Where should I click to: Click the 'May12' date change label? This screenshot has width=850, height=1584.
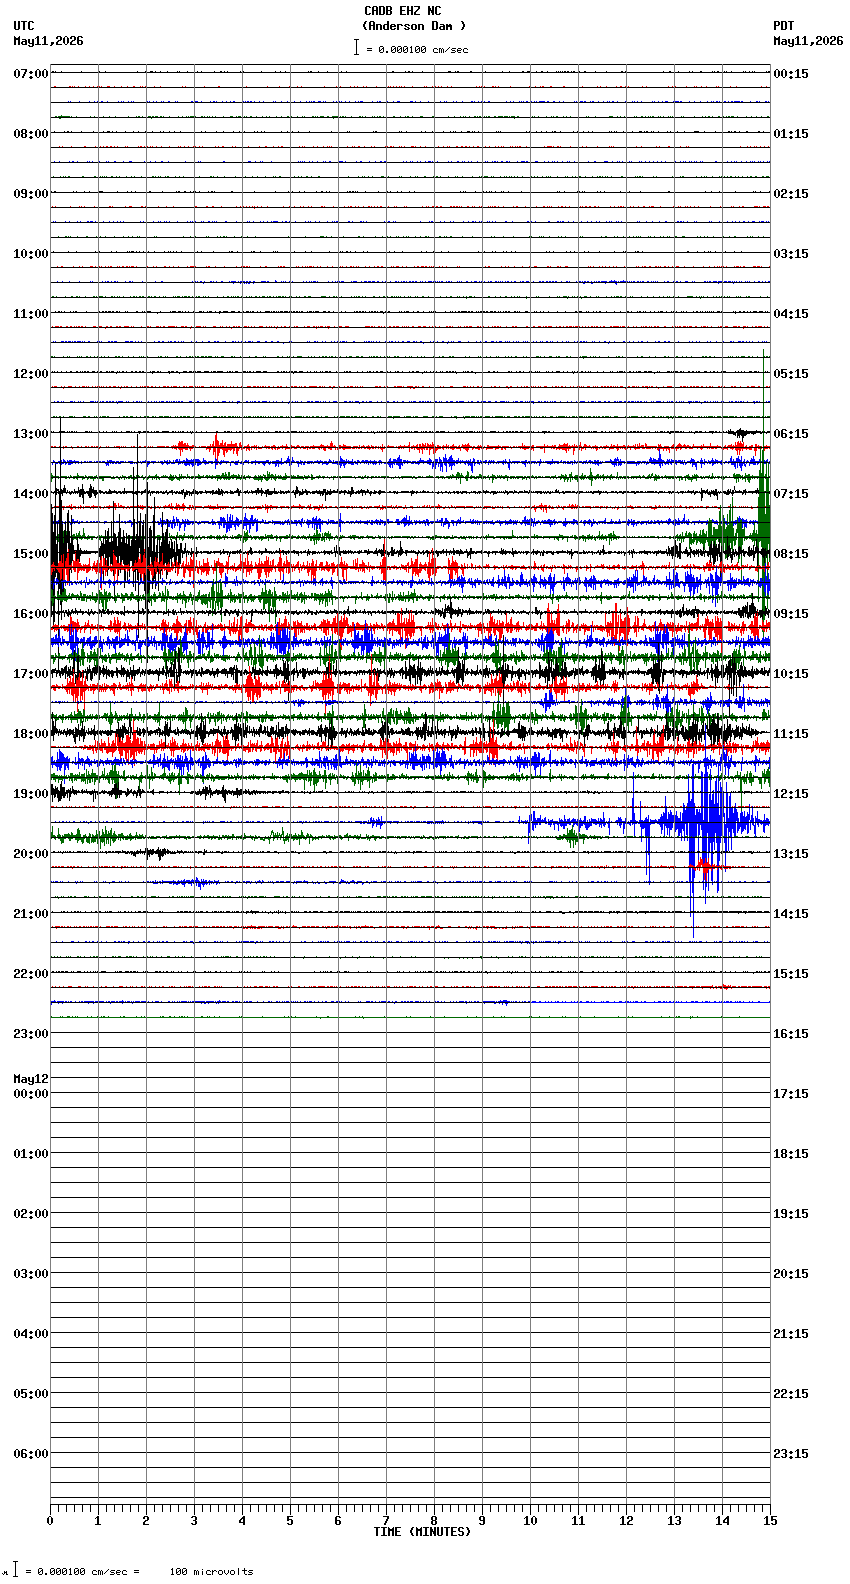pos(31,1079)
